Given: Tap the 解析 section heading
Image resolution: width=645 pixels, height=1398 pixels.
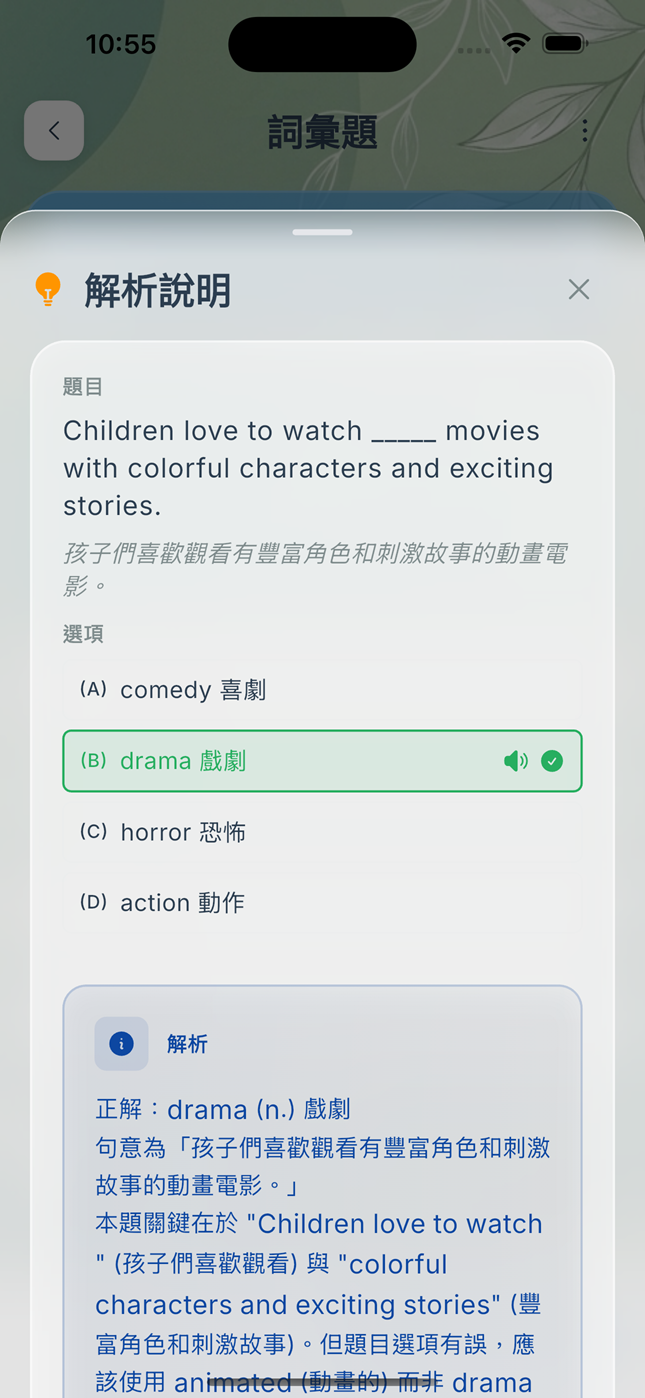Looking at the screenshot, I should coord(187,1044).
